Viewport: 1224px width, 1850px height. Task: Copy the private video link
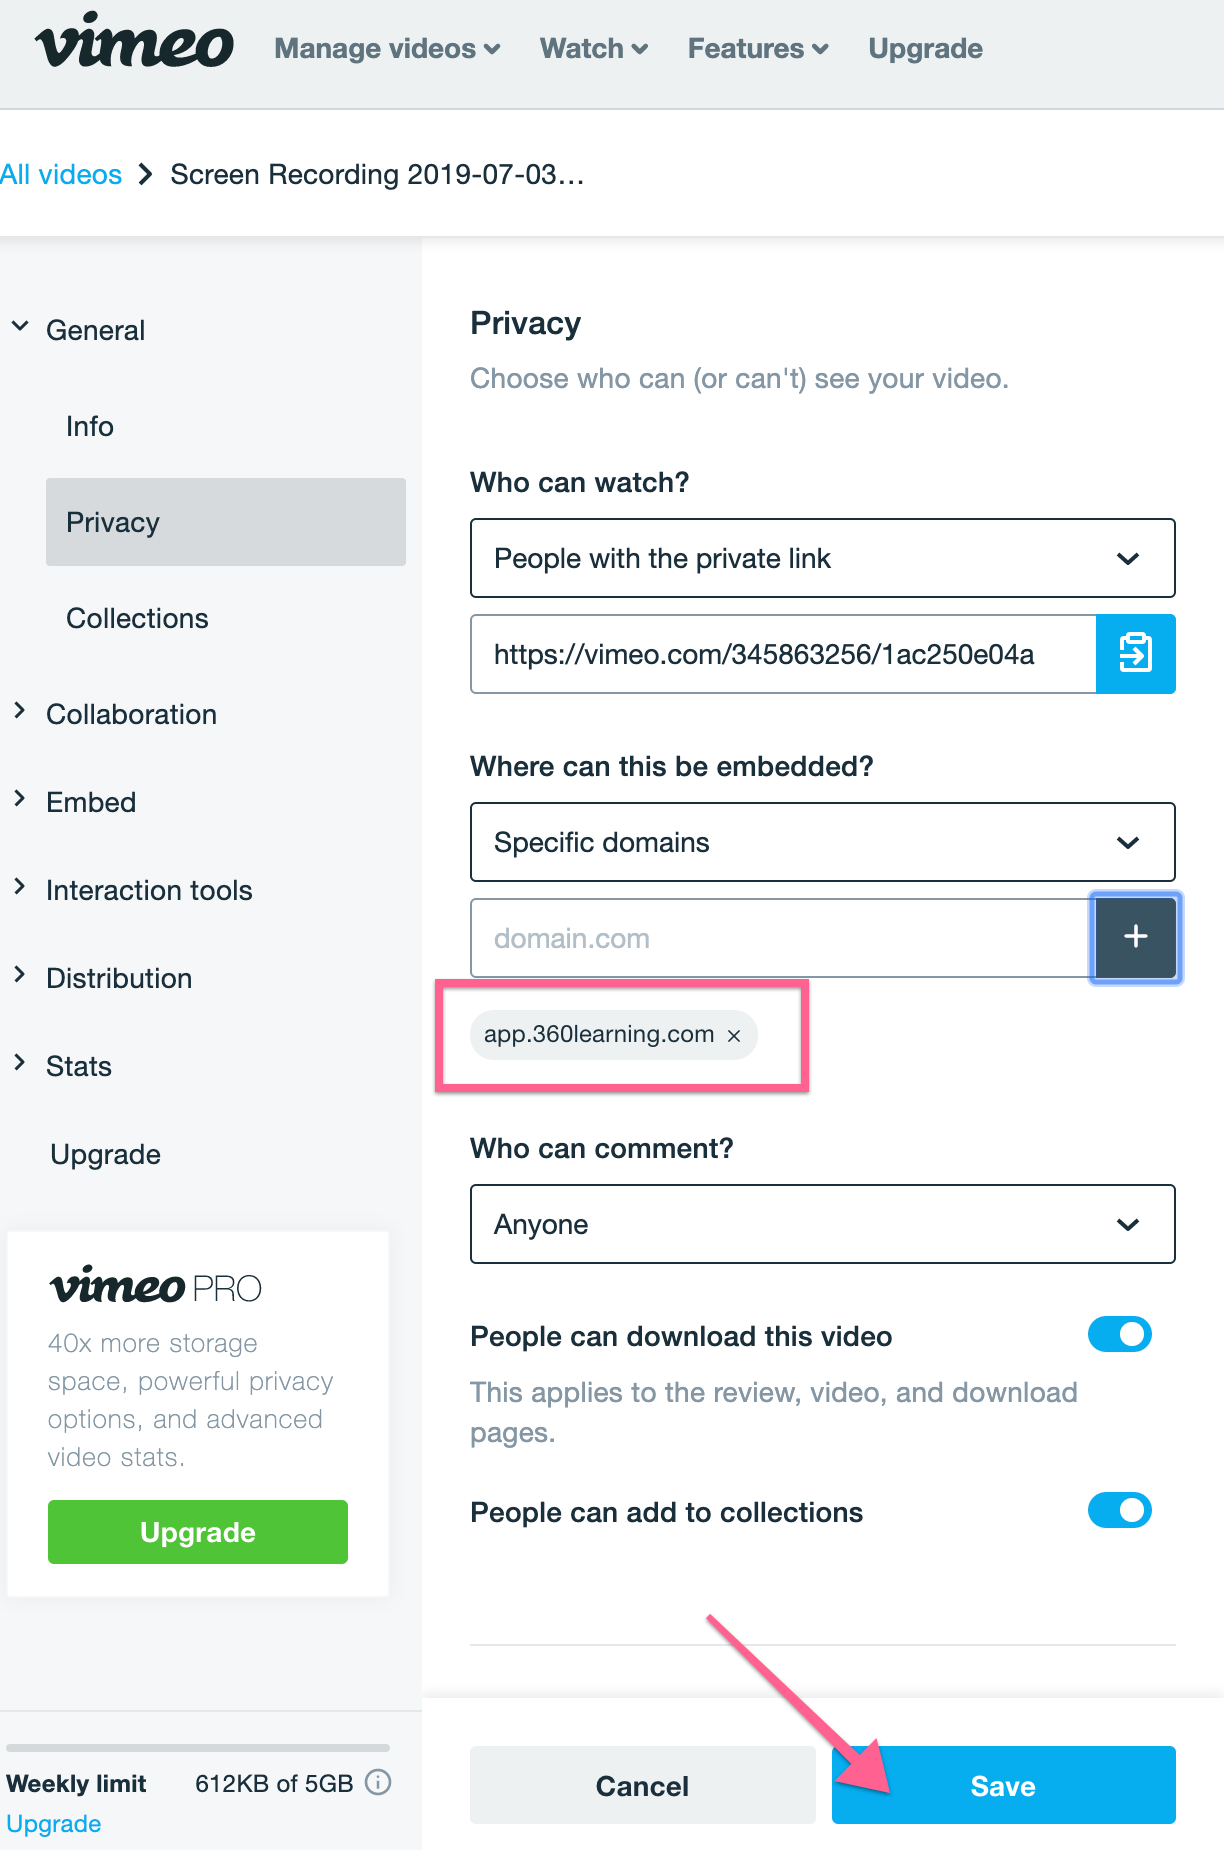pos(1135,654)
